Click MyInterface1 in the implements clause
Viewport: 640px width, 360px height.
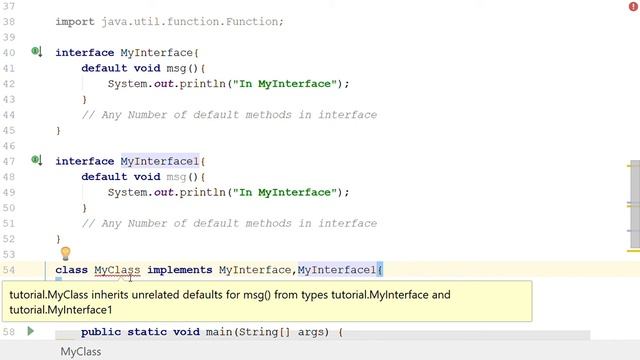click(x=337, y=270)
